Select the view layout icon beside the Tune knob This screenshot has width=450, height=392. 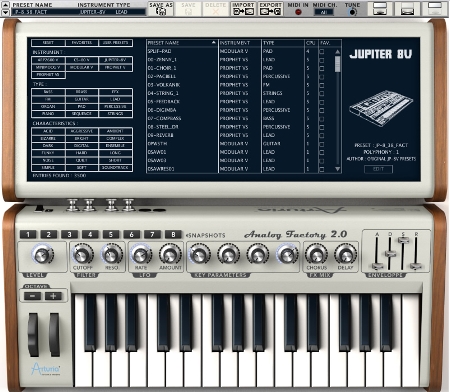(x=380, y=8)
